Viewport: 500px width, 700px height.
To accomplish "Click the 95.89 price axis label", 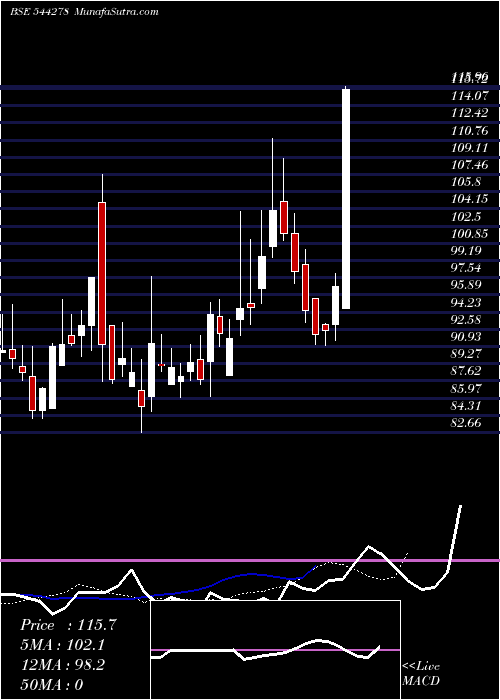I will pyautogui.click(x=467, y=285).
